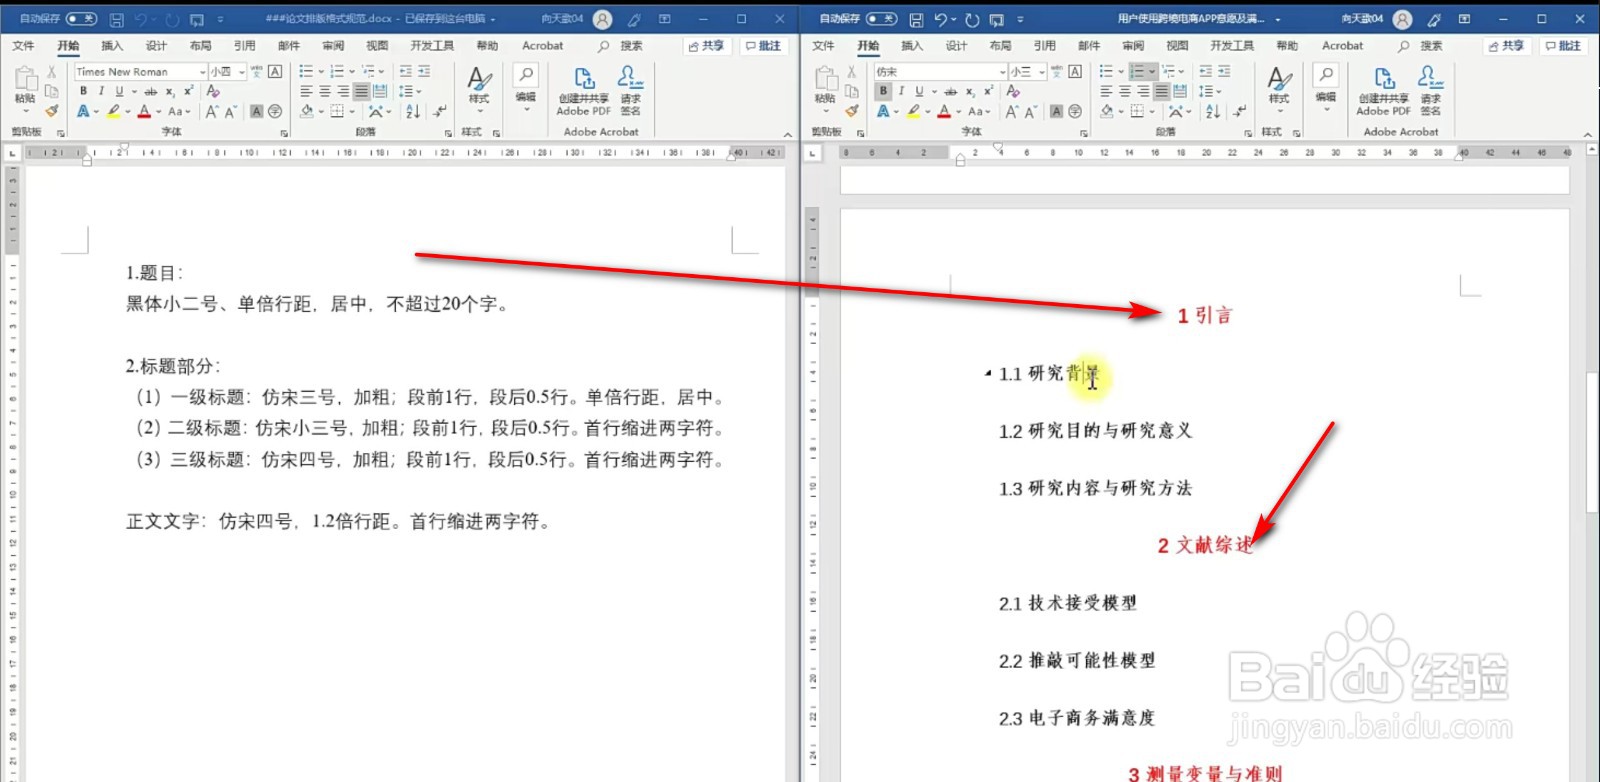1600x782 pixels.
Task: Apply yellow text highlight color in left window
Action: pos(113,112)
